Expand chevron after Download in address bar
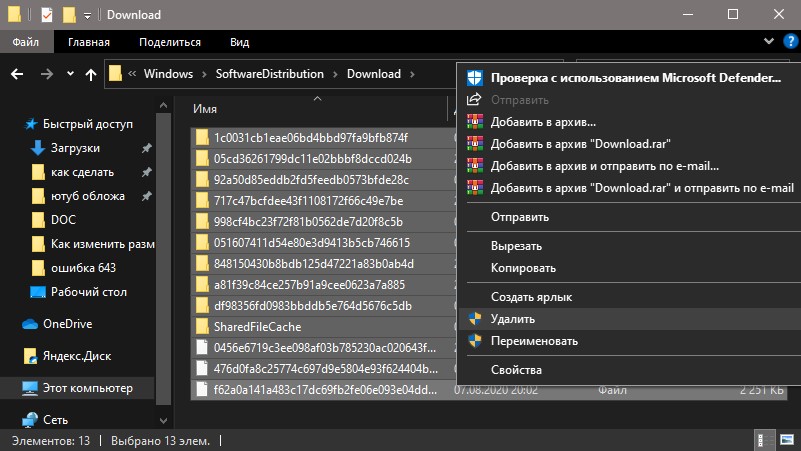 pyautogui.click(x=412, y=75)
